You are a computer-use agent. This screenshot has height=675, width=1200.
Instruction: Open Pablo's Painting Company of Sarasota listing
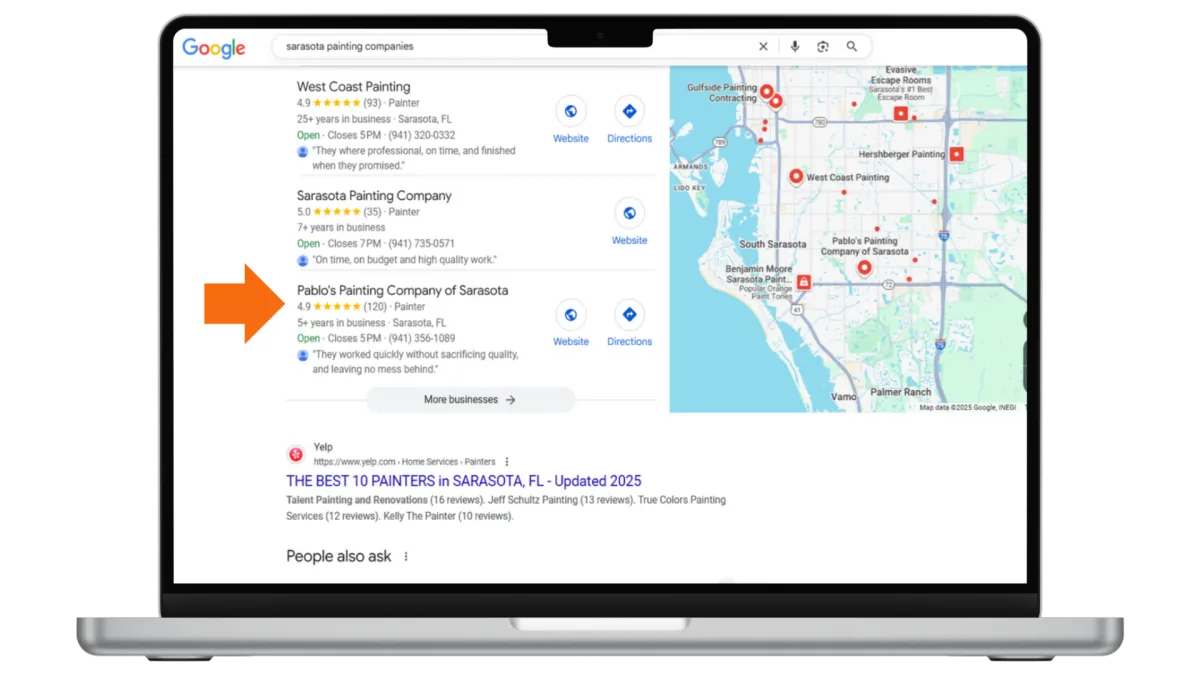click(x=402, y=290)
